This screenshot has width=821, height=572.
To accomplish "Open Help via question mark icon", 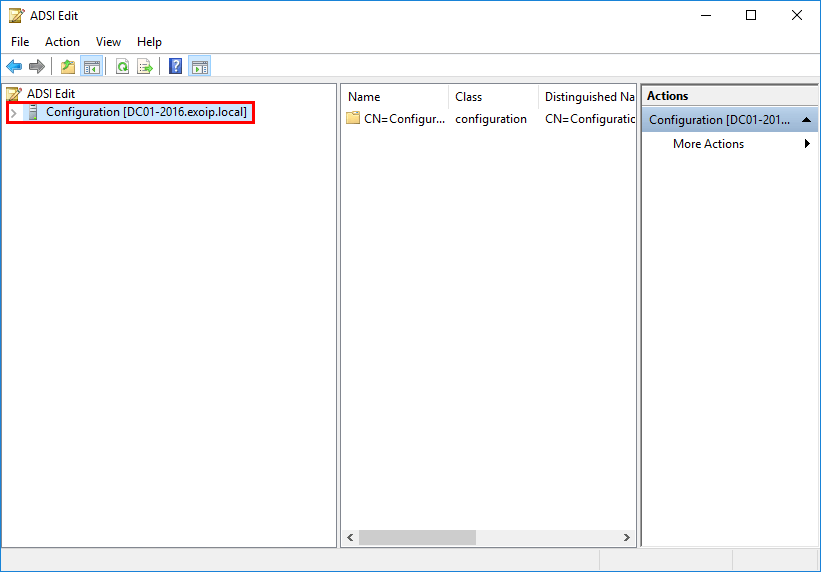I will tap(175, 66).
